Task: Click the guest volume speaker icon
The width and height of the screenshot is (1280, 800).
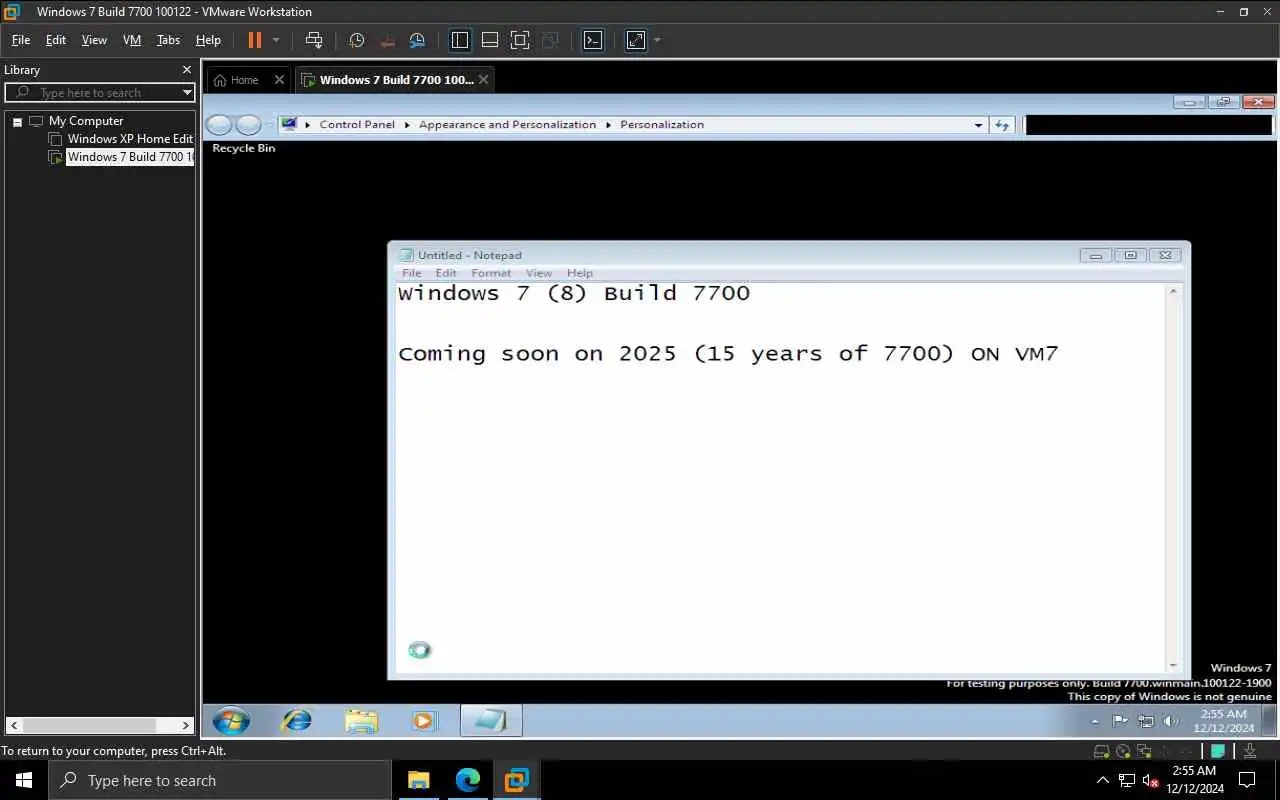Action: [x=1171, y=721]
